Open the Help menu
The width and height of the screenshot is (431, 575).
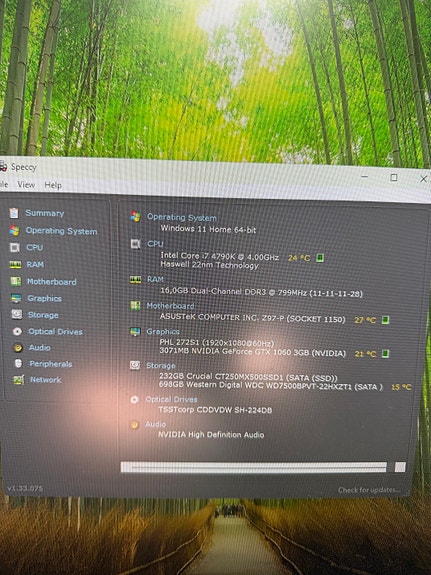coord(53,185)
